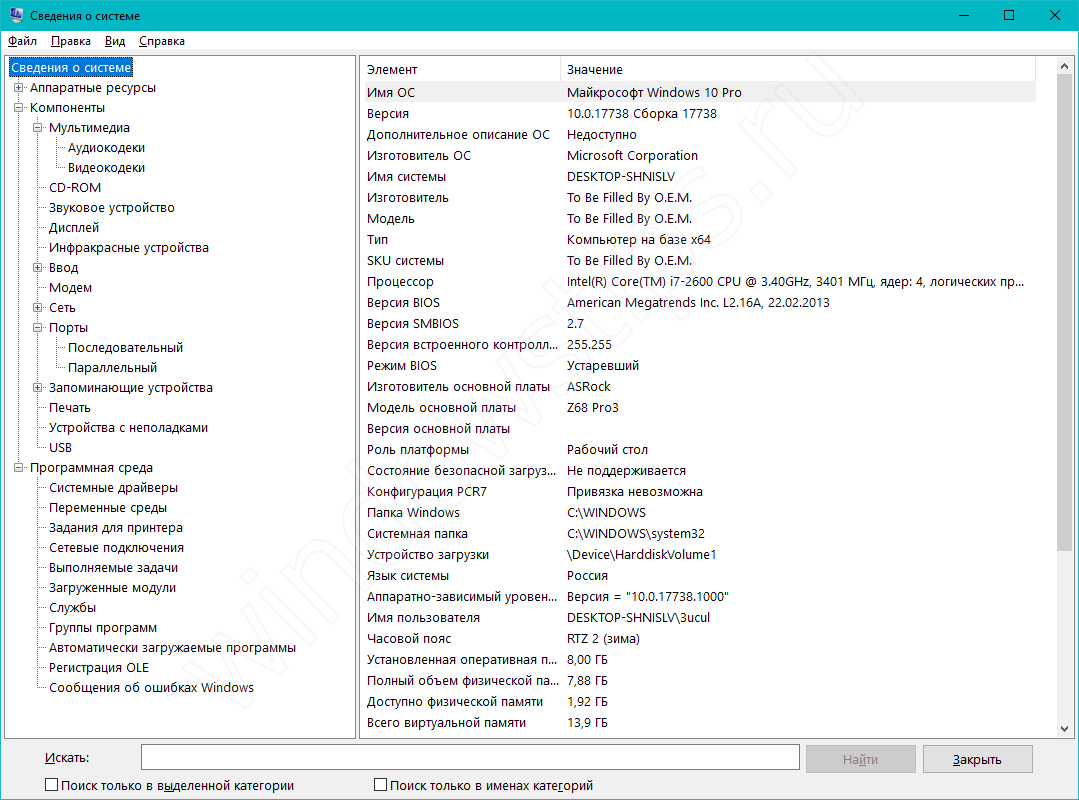Click the Закрыть button
The width and height of the screenshot is (1079, 800).
[977, 759]
